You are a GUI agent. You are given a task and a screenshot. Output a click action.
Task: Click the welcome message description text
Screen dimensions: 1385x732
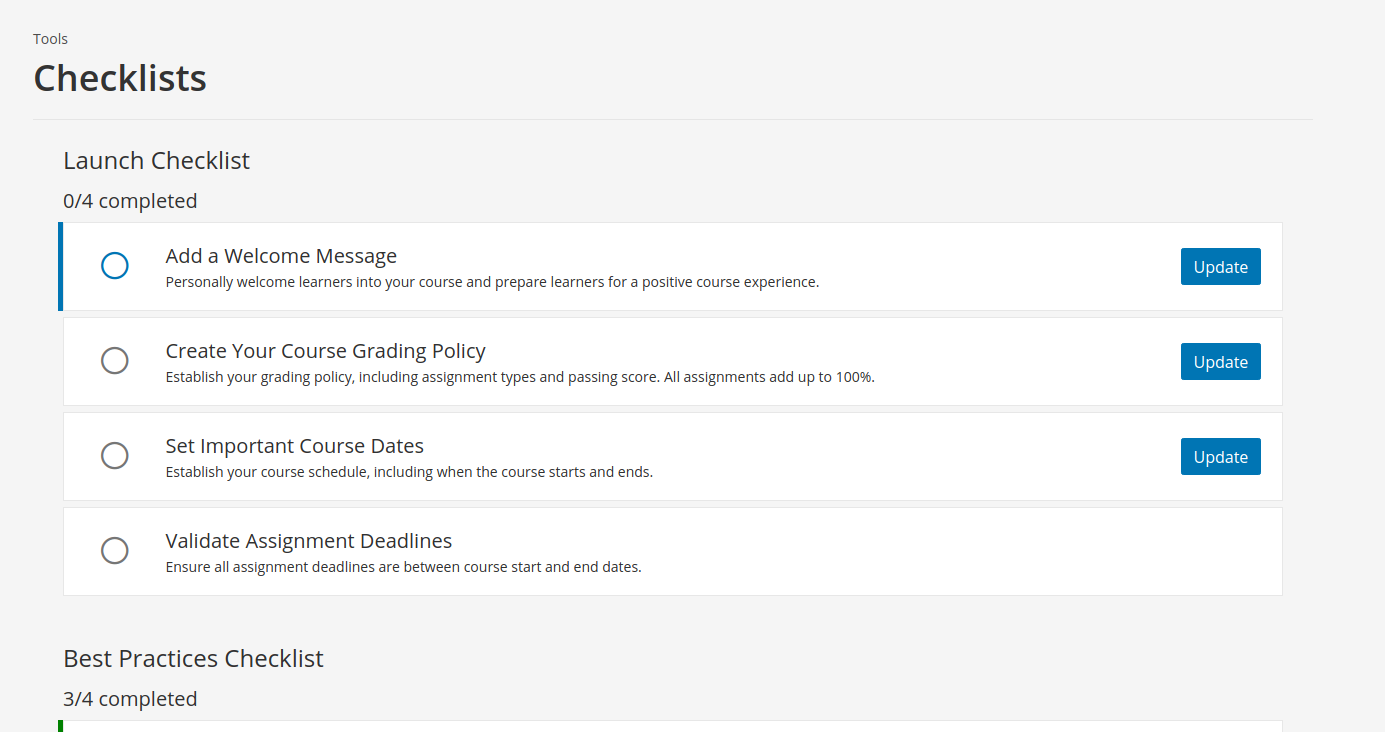tap(492, 282)
